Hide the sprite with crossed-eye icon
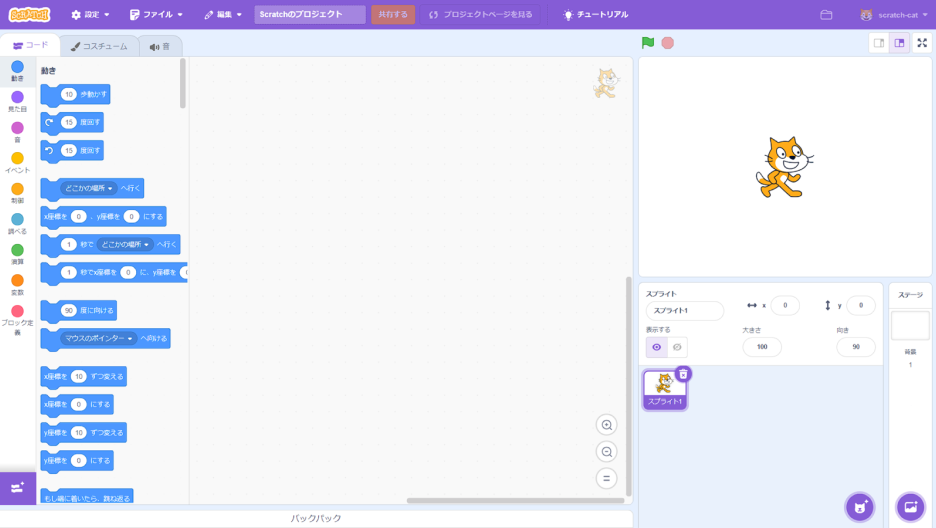The width and height of the screenshot is (936, 528). pyautogui.click(x=677, y=347)
